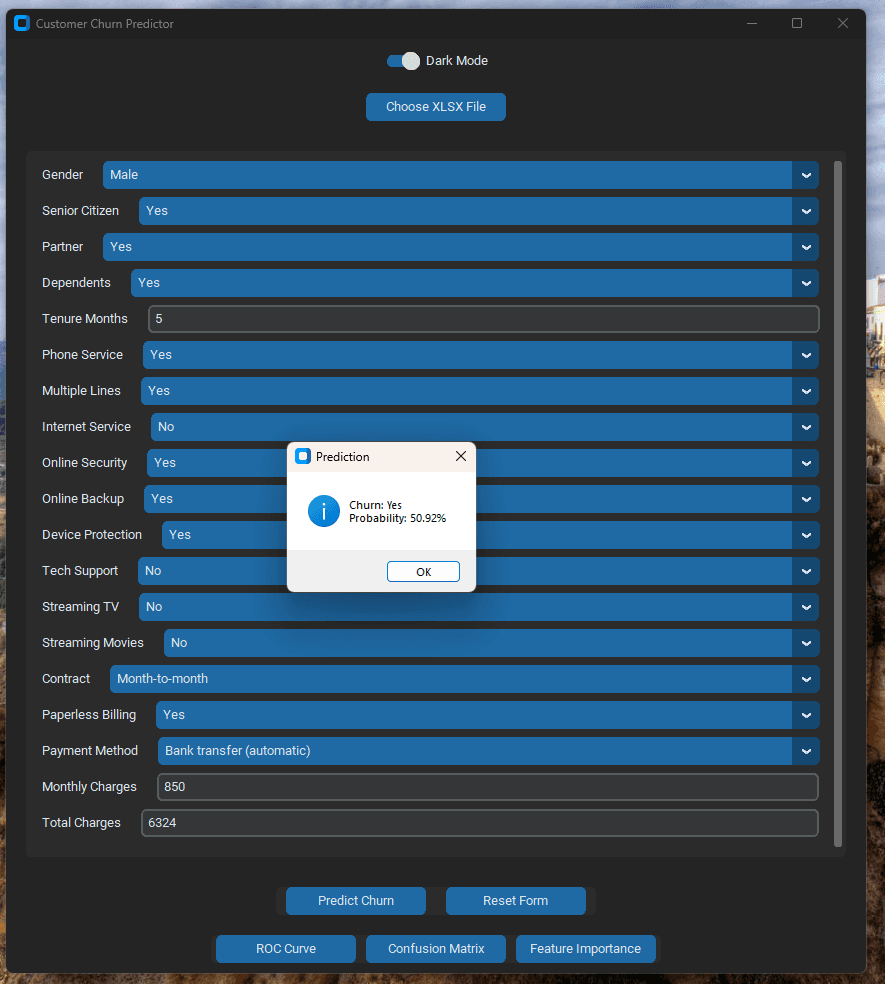
Task: Click the Reset Form button
Action: (x=515, y=901)
